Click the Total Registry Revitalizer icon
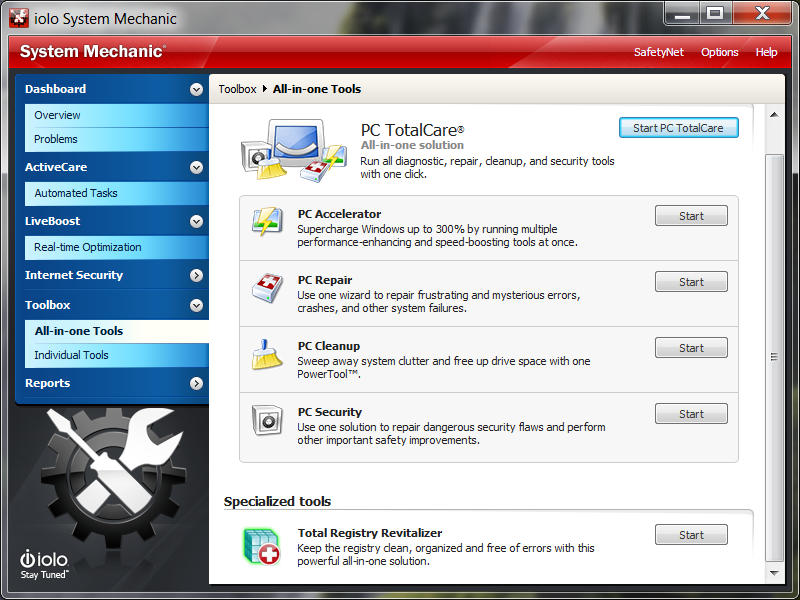Viewport: 800px width, 600px height. pos(260,543)
